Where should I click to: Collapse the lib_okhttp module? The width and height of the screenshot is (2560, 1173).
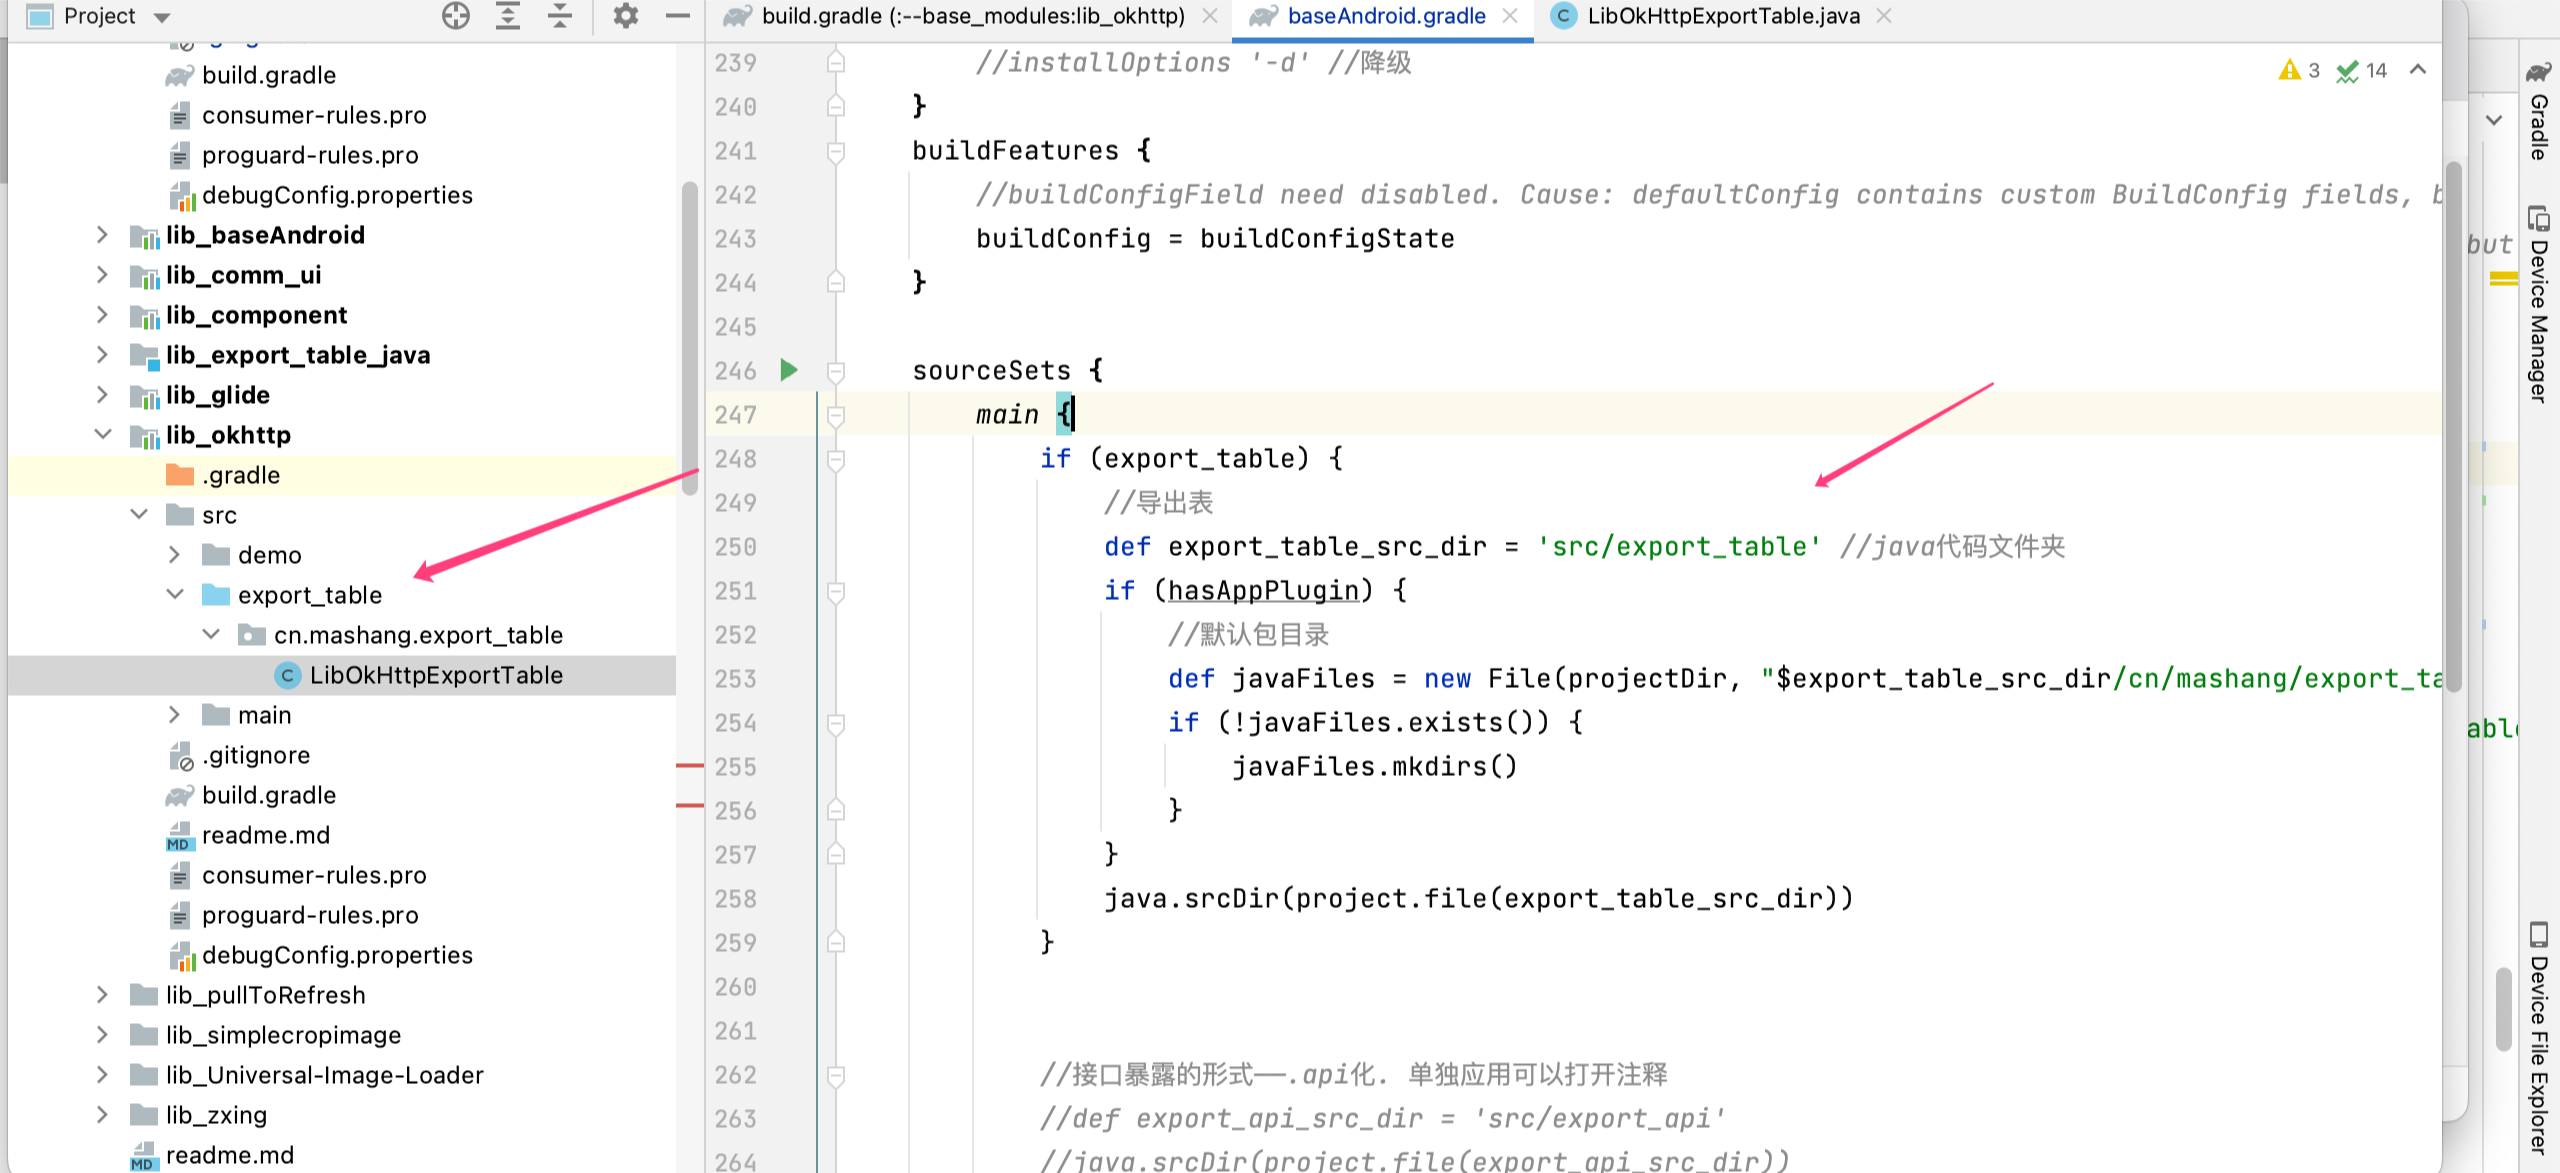click(x=102, y=435)
